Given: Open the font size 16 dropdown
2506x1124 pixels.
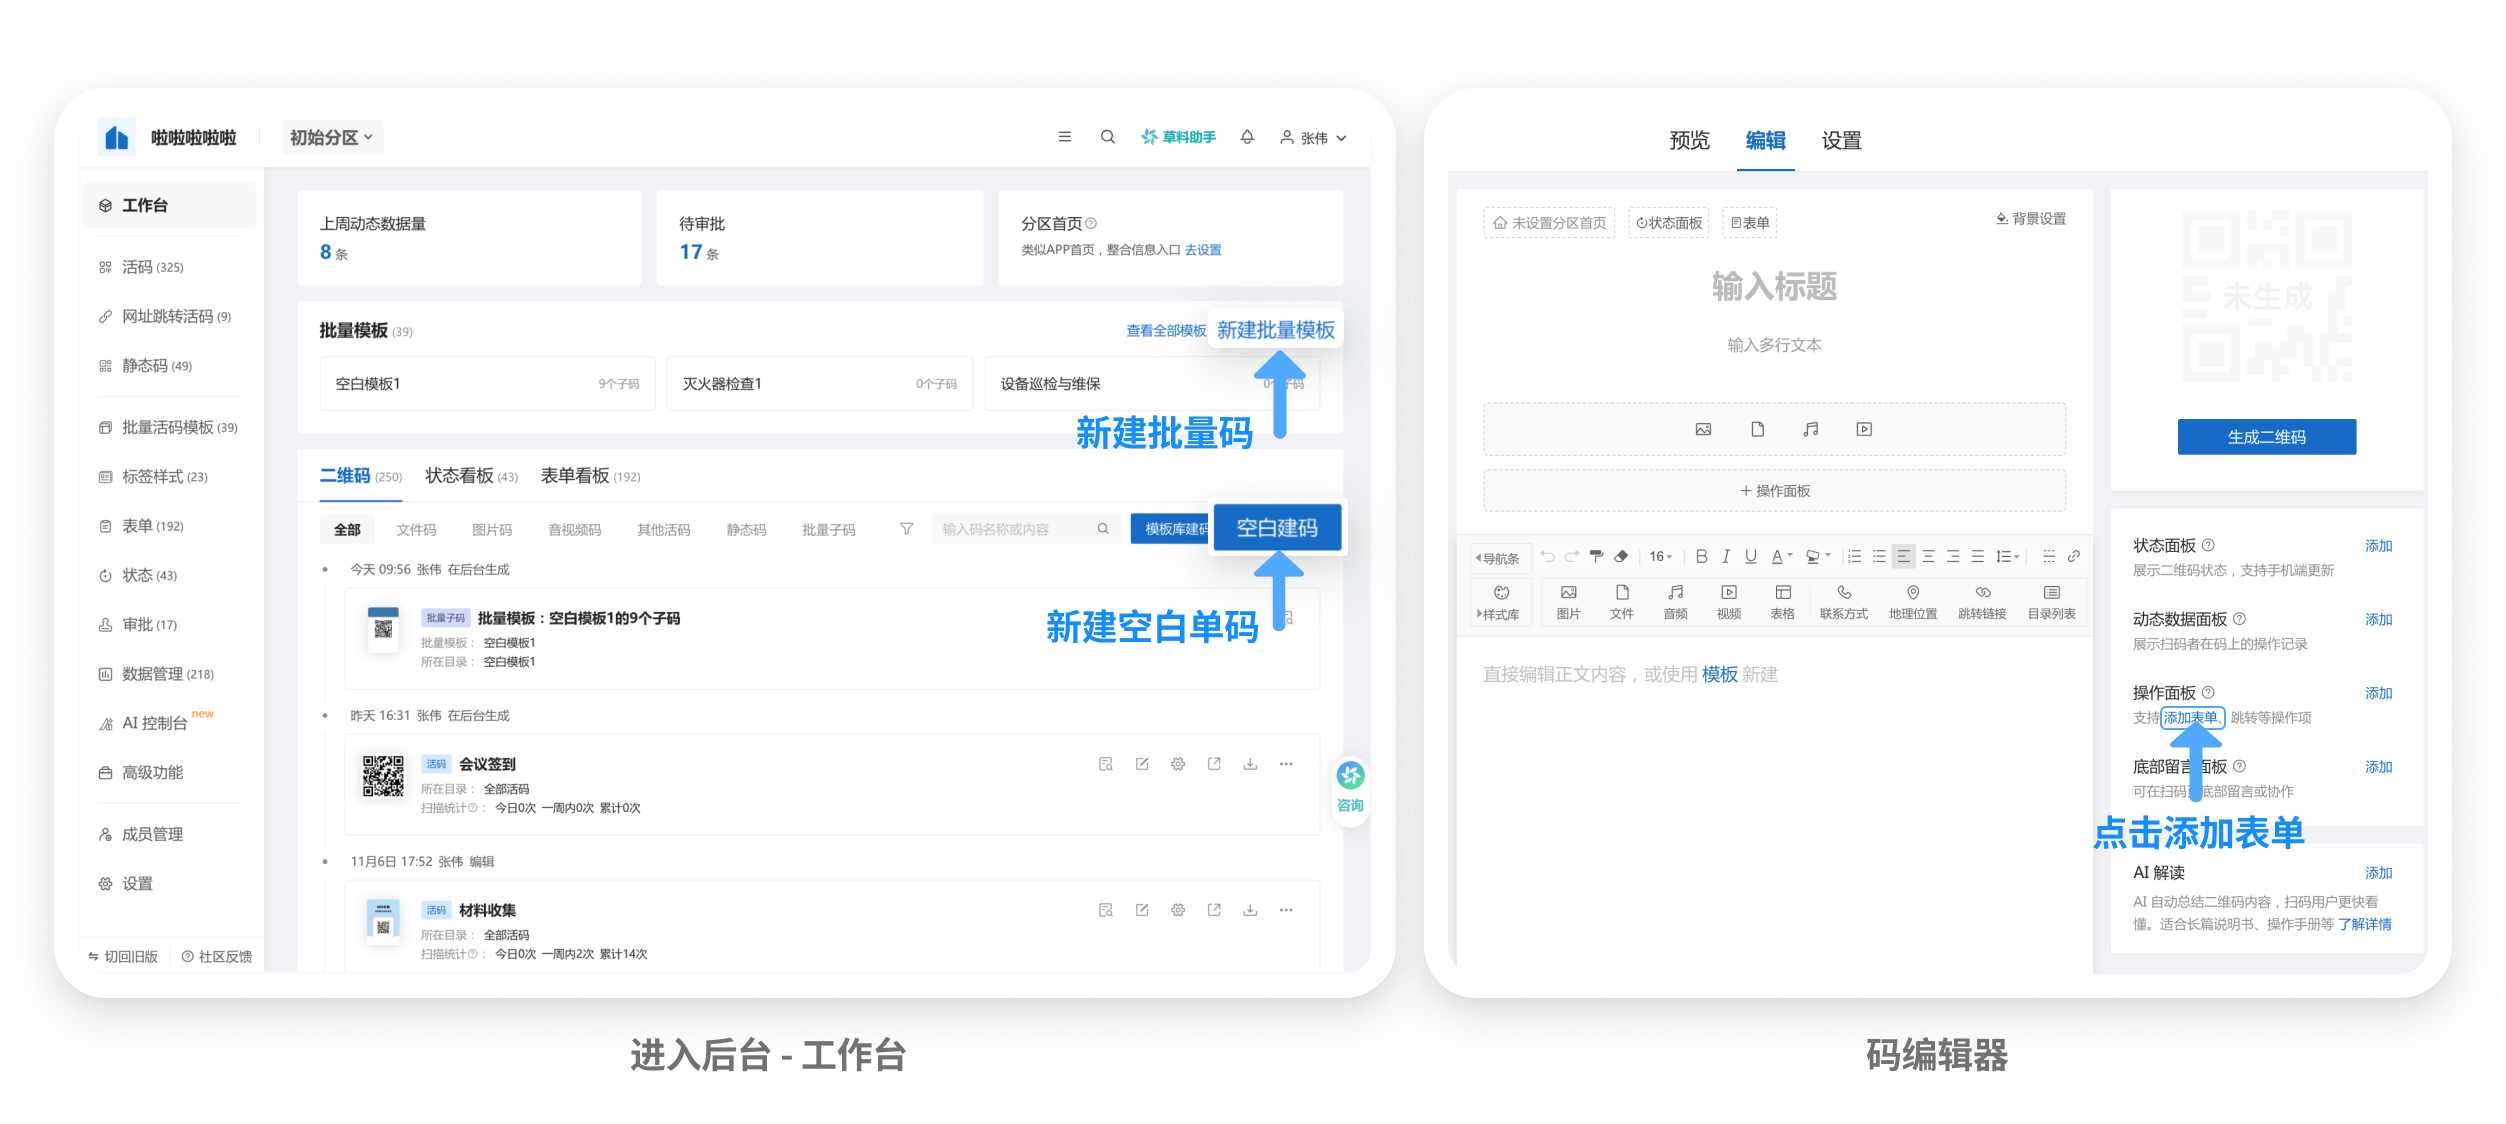Looking at the screenshot, I should coord(1660,556).
